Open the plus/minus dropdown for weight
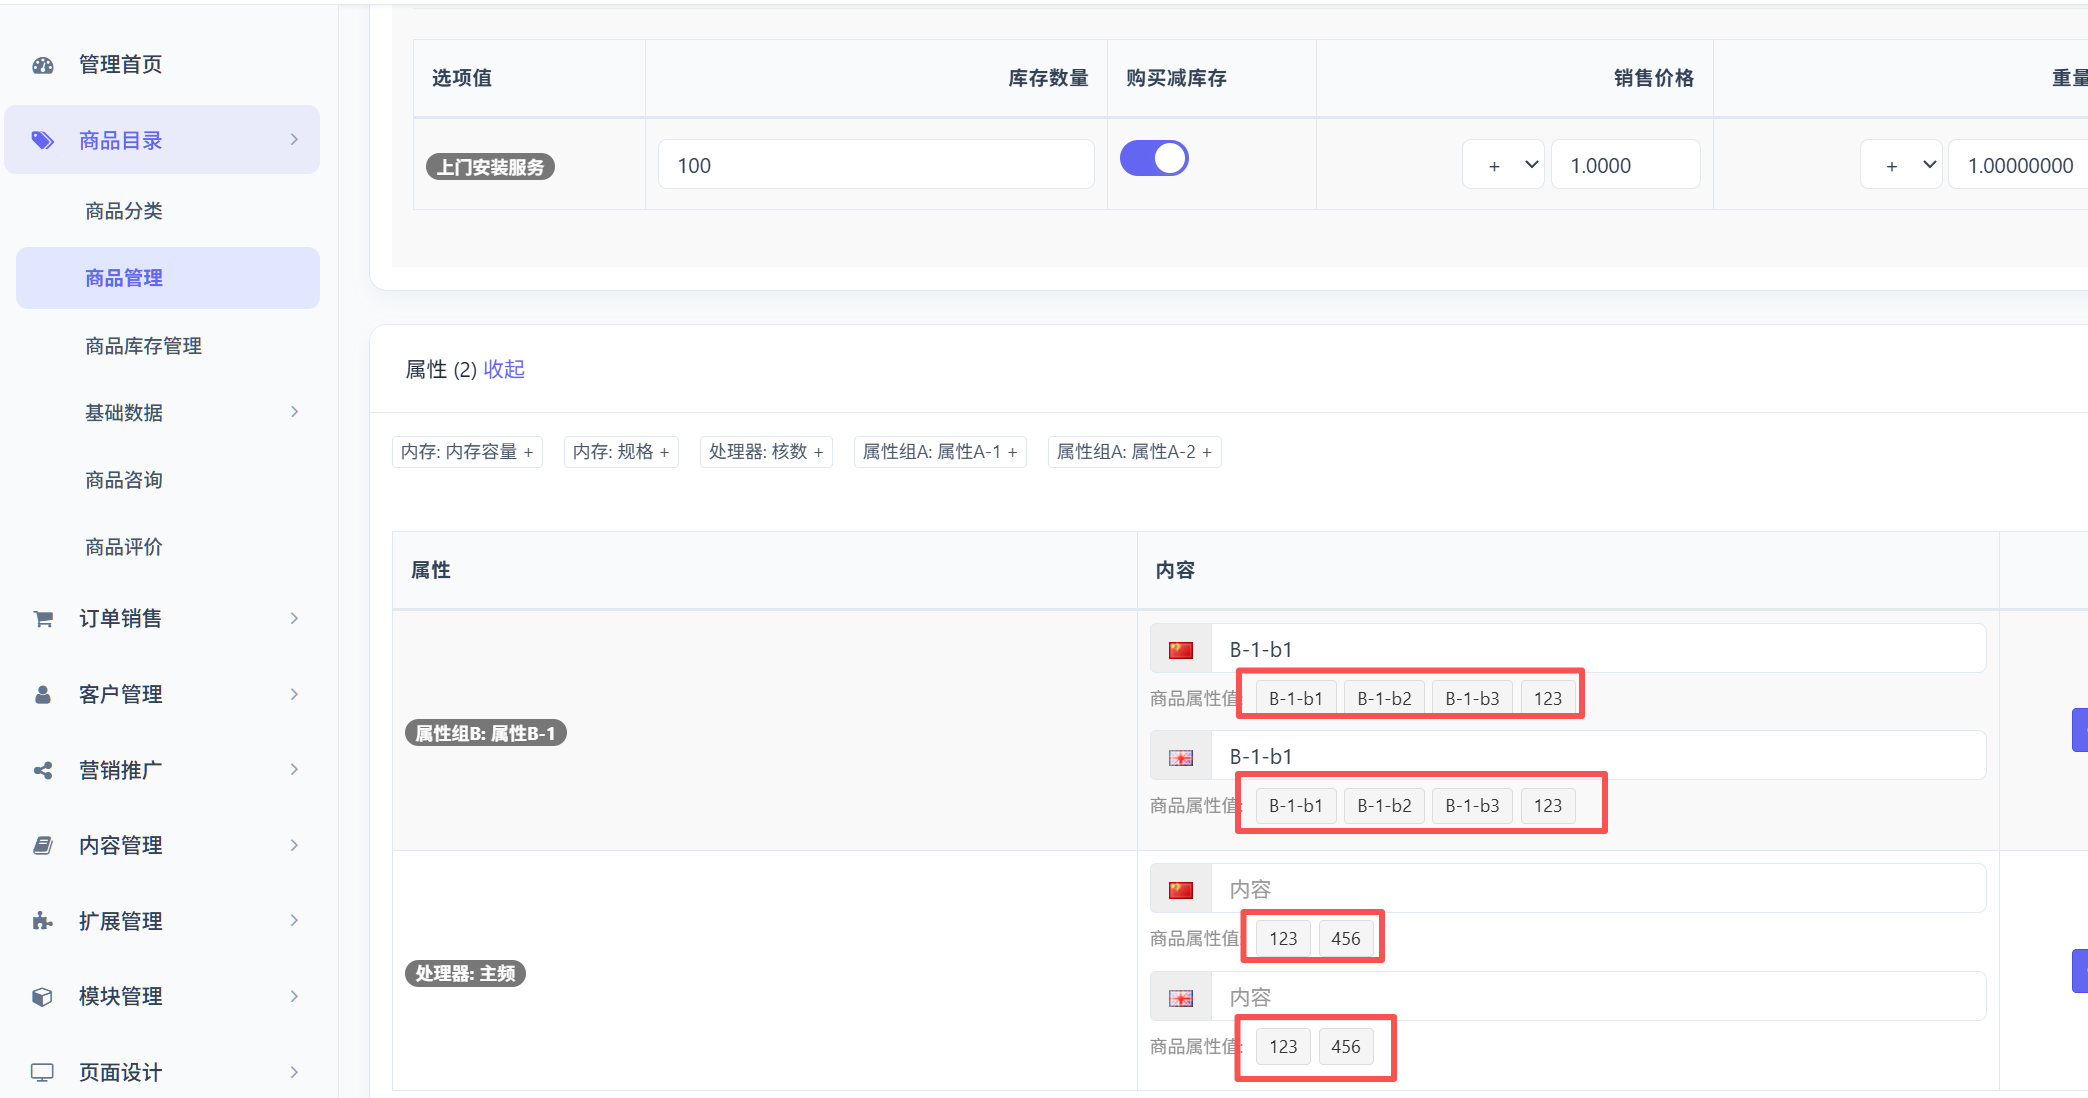Viewport: 2088px width, 1098px height. coord(1900,165)
